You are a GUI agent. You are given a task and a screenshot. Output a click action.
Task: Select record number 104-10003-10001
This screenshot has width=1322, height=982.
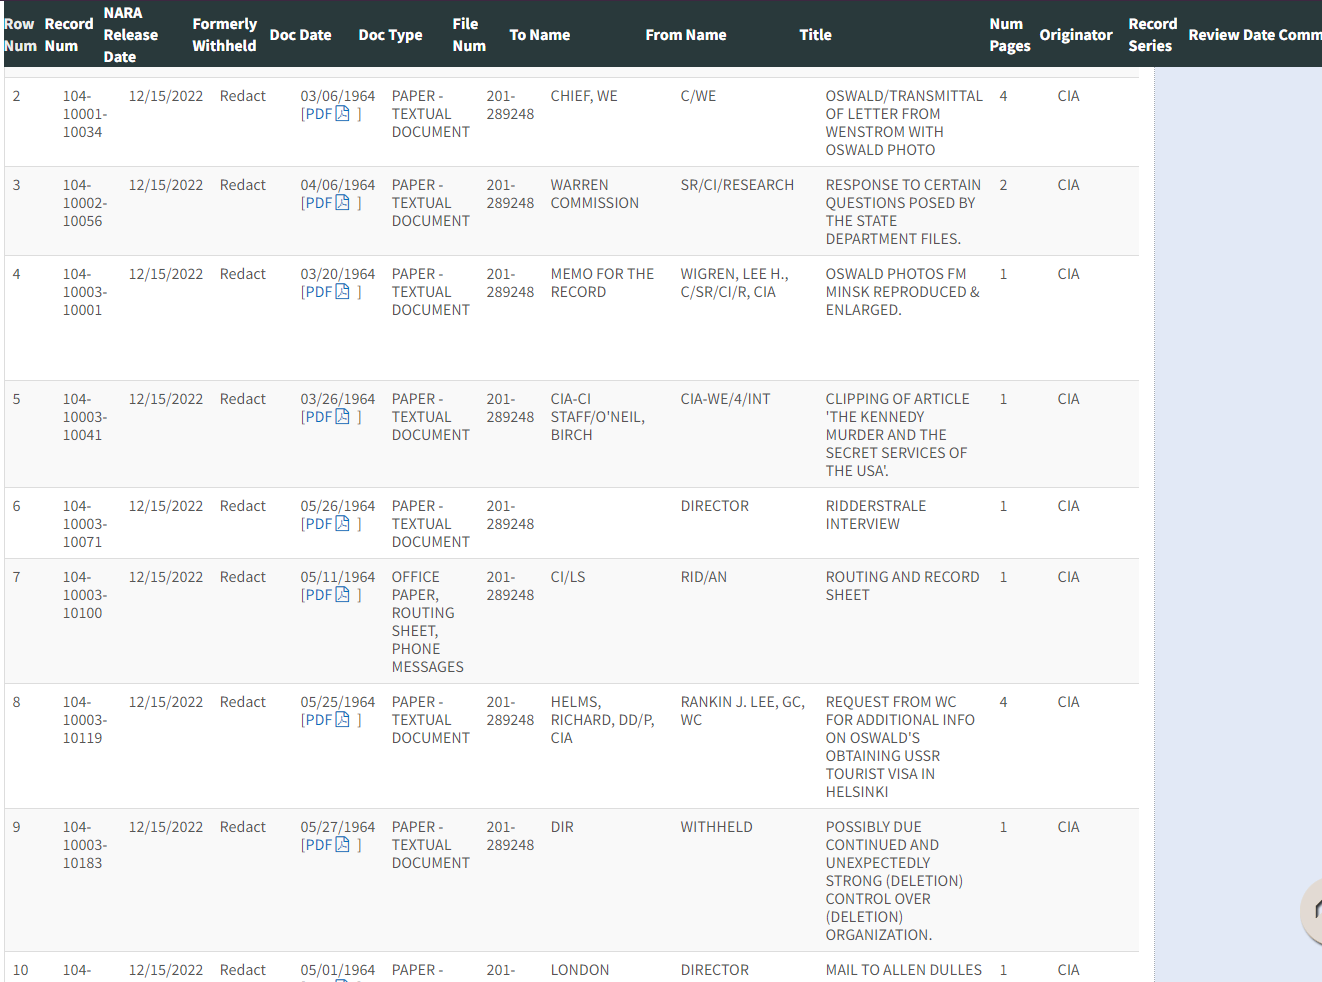click(x=85, y=292)
